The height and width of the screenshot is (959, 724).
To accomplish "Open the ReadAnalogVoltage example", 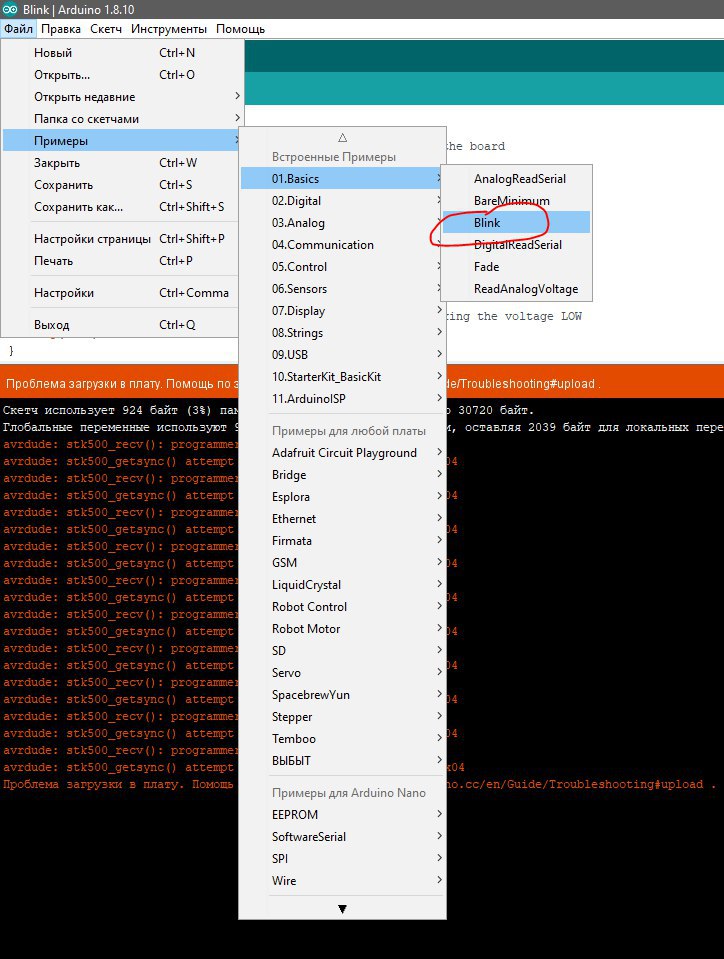I will (516, 289).
